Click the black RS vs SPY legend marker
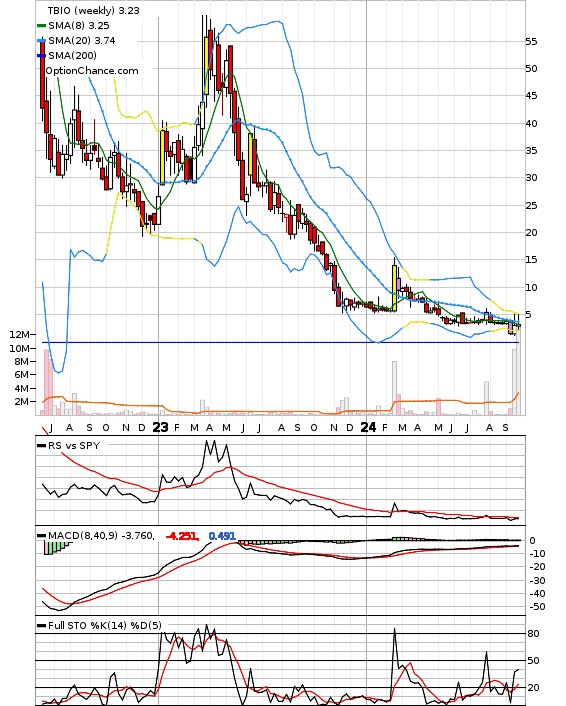Image resolution: width=566 pixels, height=706 pixels. click(41, 446)
